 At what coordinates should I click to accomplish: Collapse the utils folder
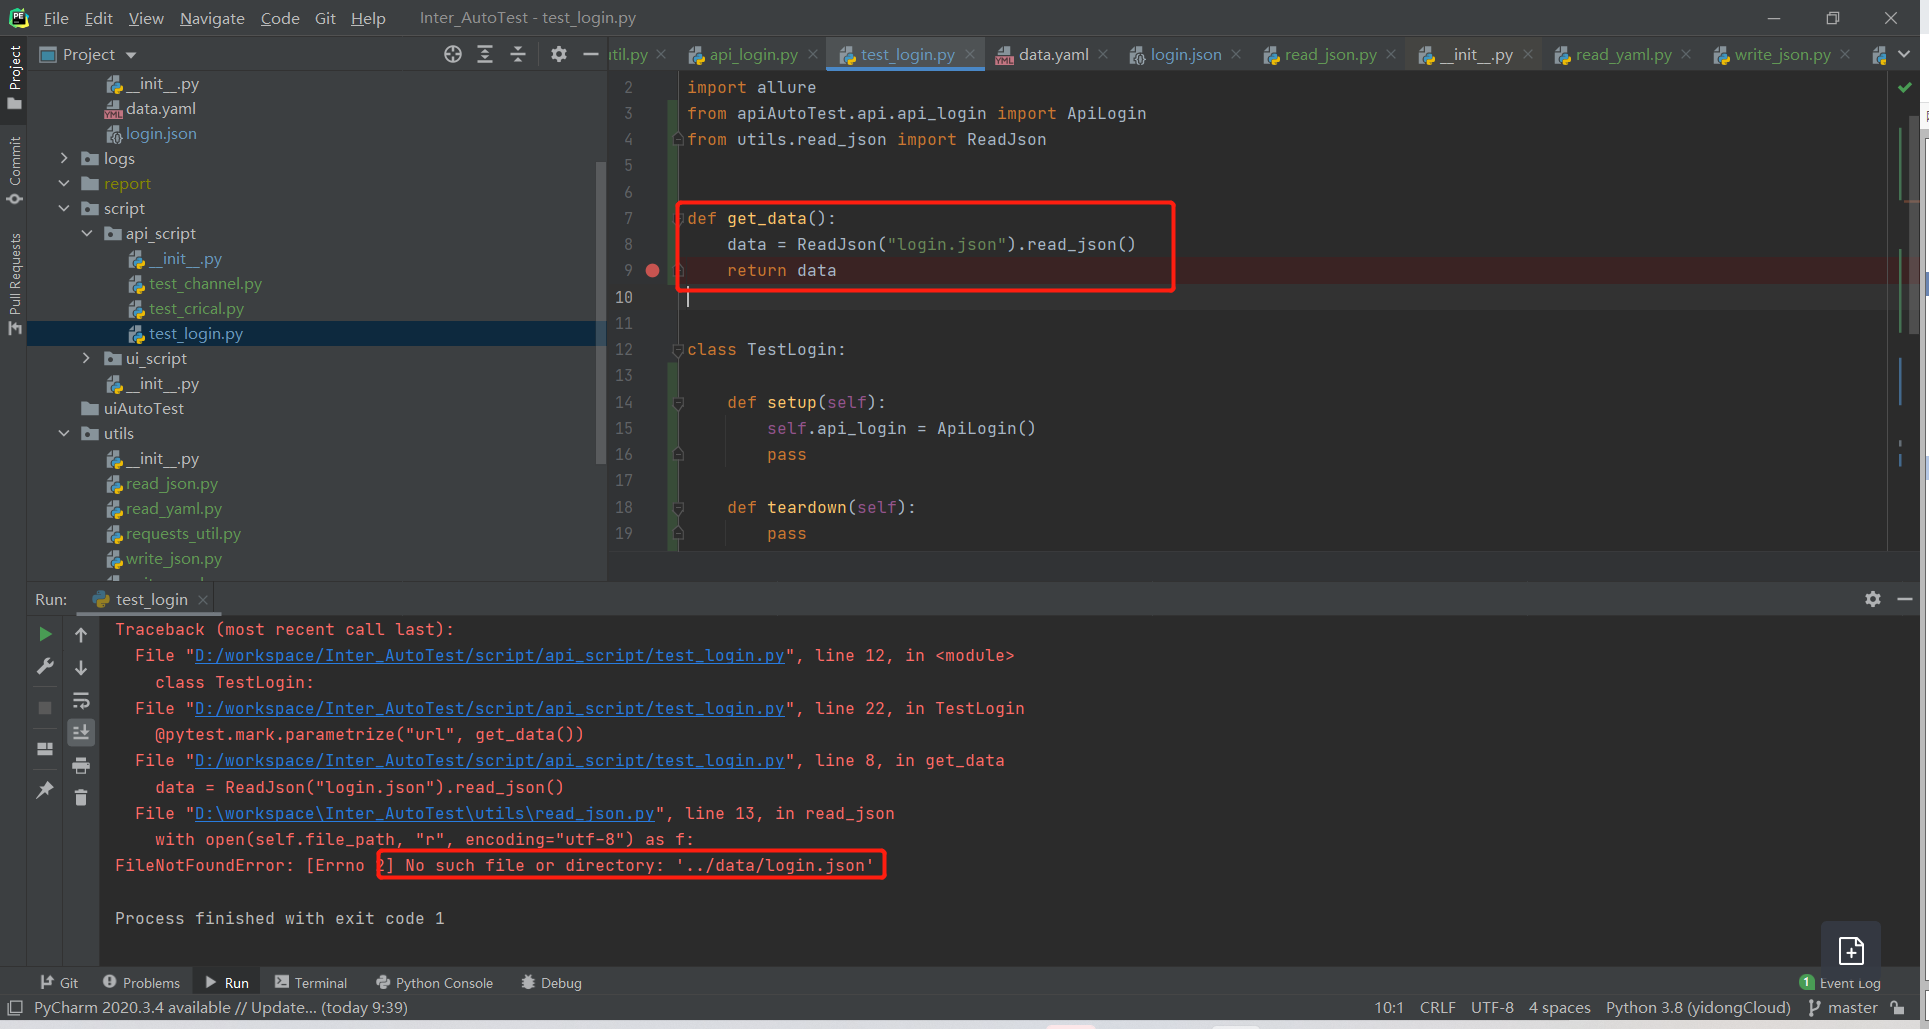(64, 433)
